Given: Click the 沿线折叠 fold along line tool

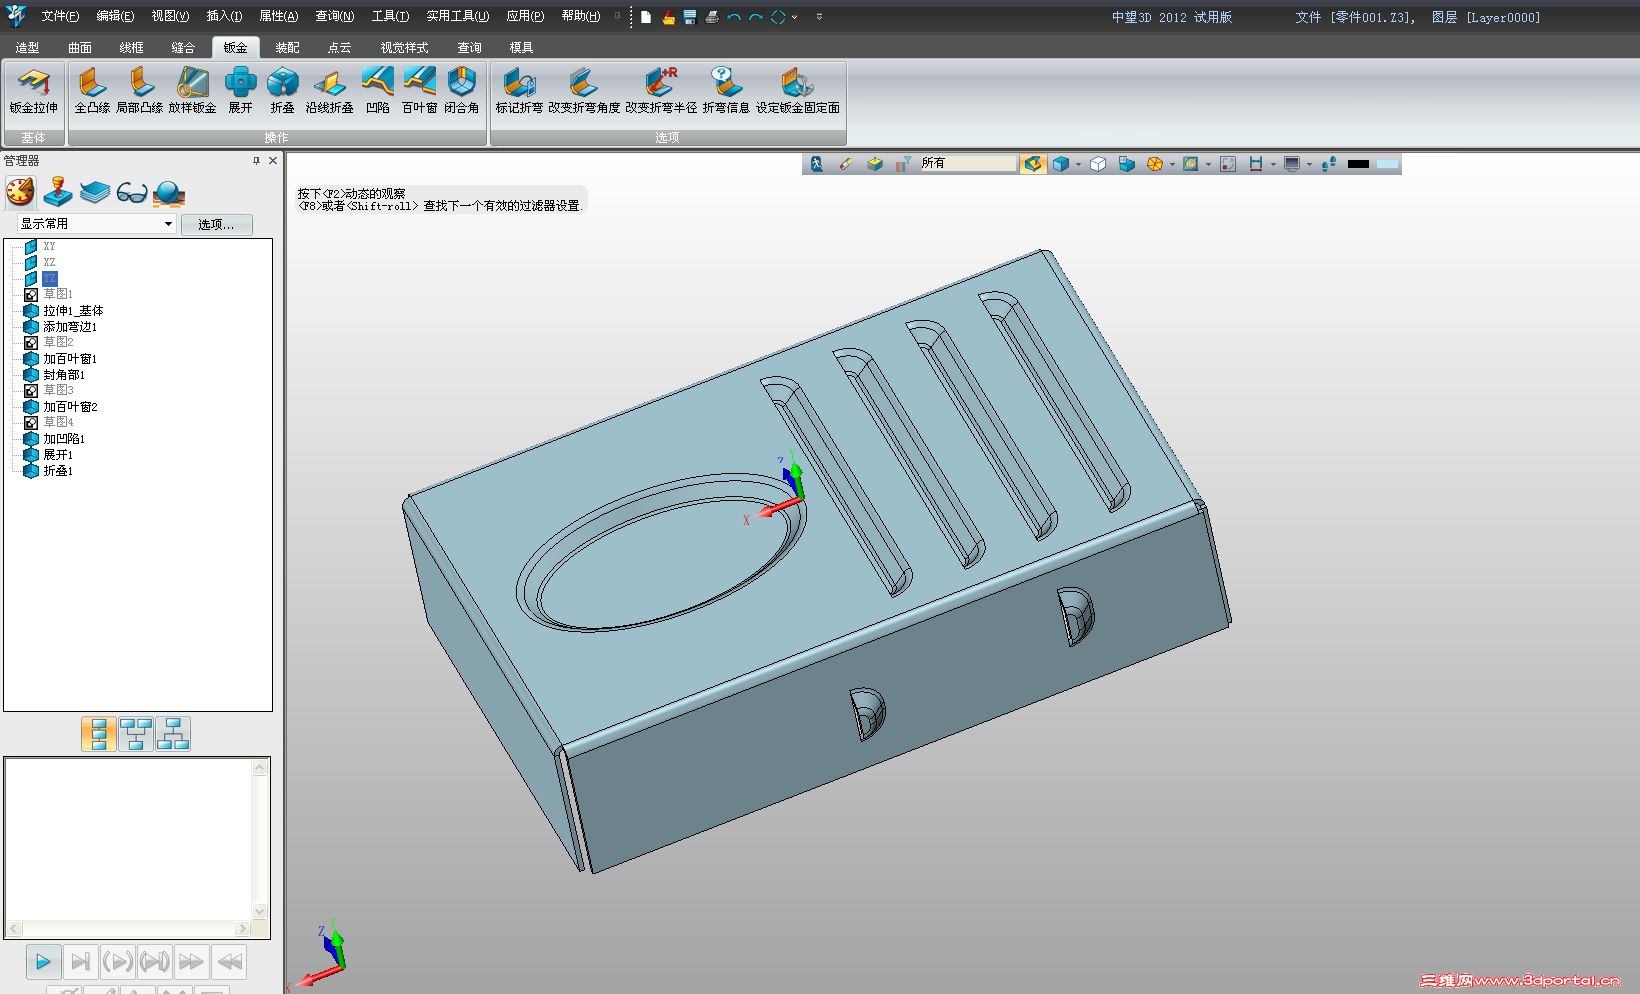Looking at the screenshot, I should click(x=329, y=92).
